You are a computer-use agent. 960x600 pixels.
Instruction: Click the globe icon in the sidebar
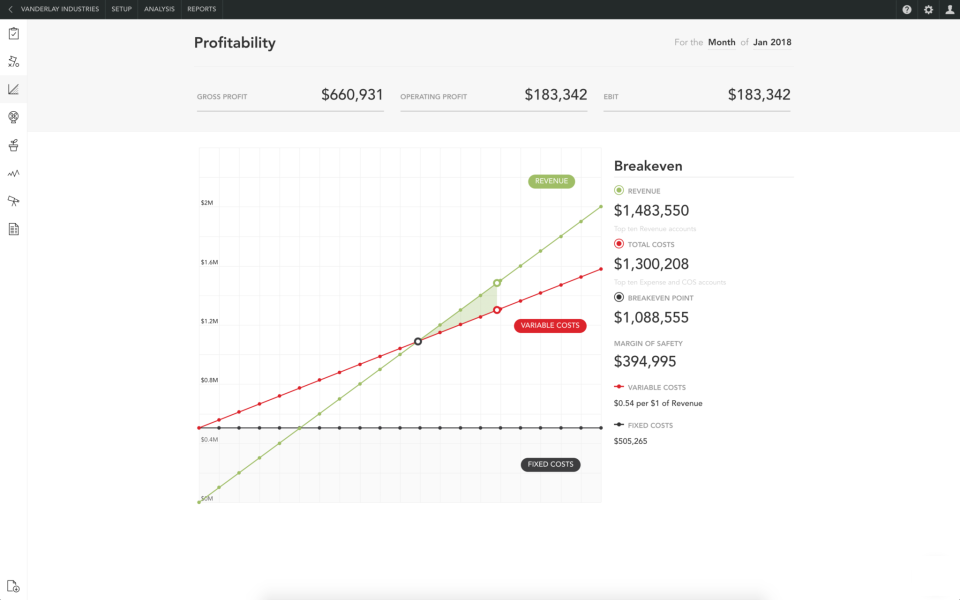(x=13, y=117)
